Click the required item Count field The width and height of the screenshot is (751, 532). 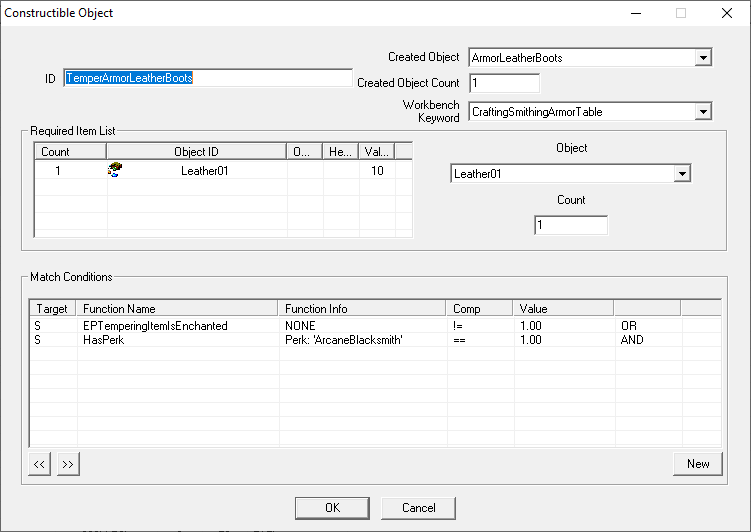[570, 226]
